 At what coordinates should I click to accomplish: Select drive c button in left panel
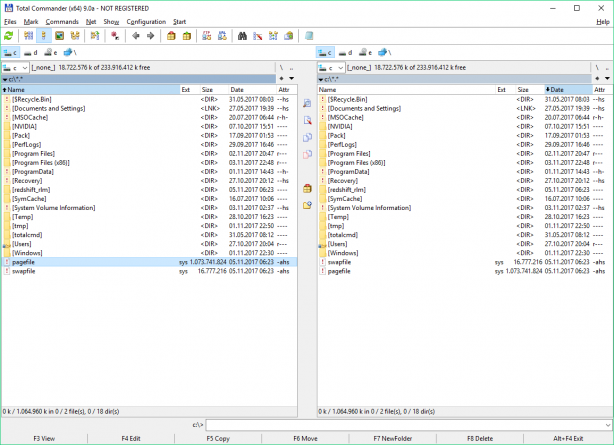[x=10, y=52]
